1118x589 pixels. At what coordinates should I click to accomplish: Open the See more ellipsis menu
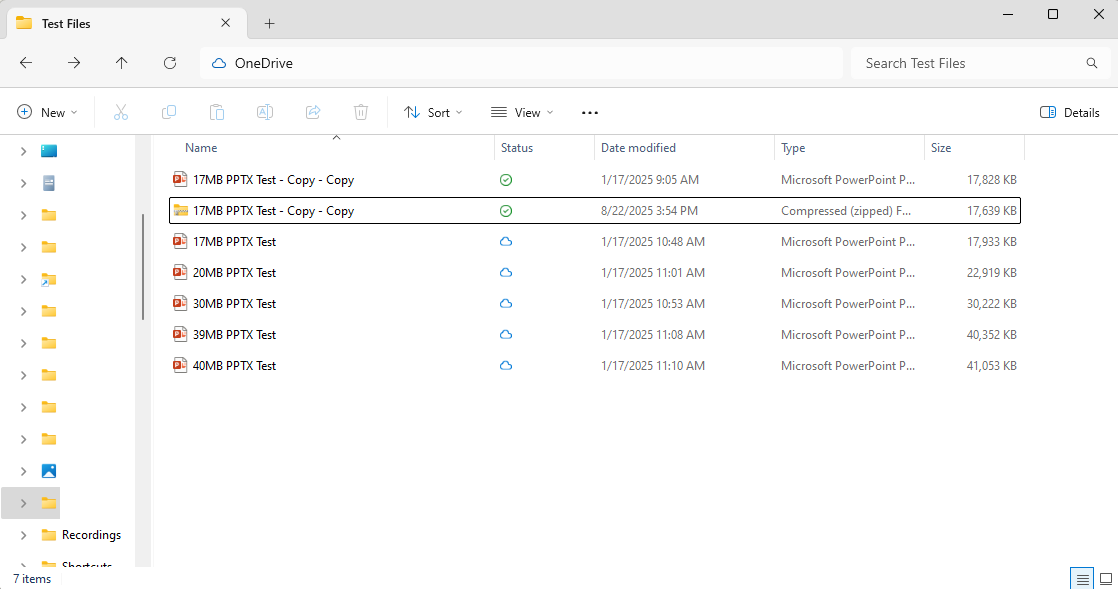590,113
